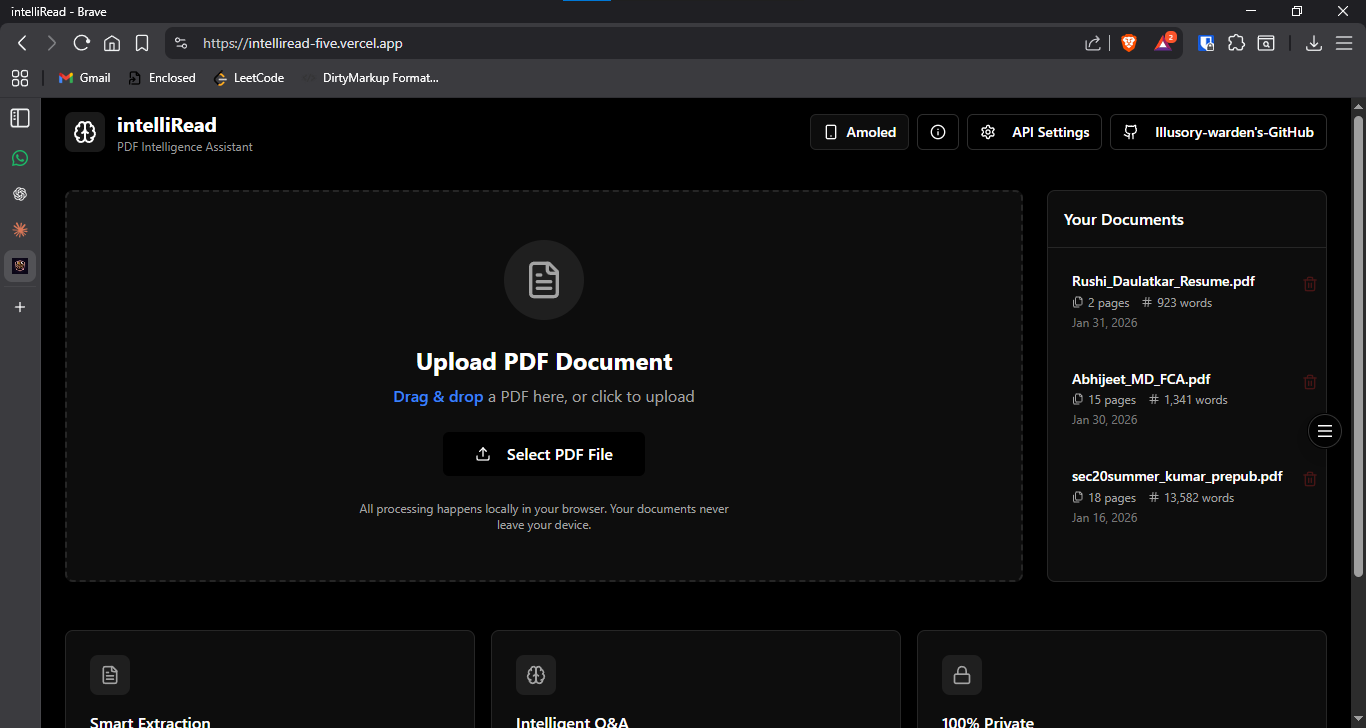
Task: Add a new sidebar item with plus
Action: point(20,307)
